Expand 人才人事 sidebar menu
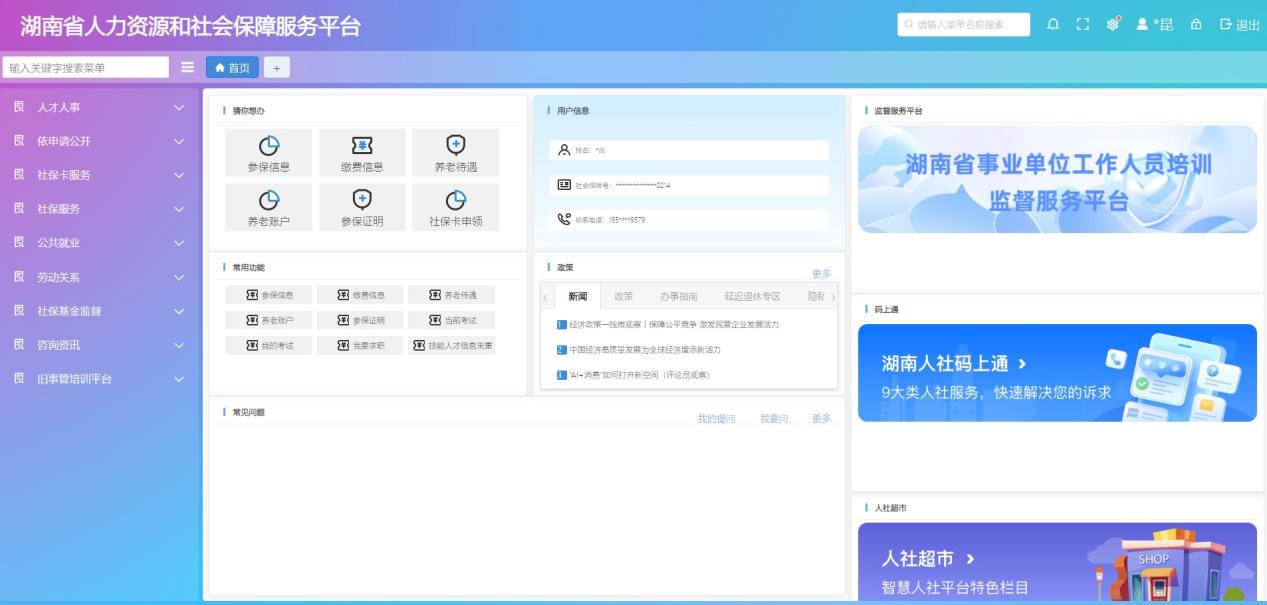 coord(98,107)
